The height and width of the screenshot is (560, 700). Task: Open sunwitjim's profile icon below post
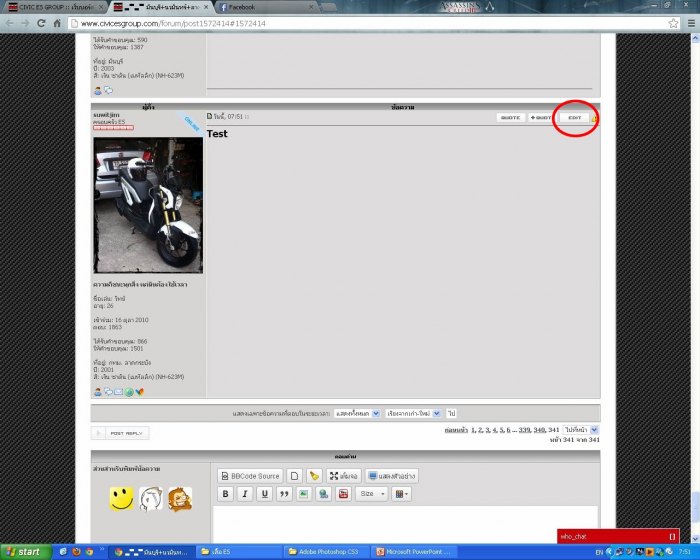coord(98,392)
